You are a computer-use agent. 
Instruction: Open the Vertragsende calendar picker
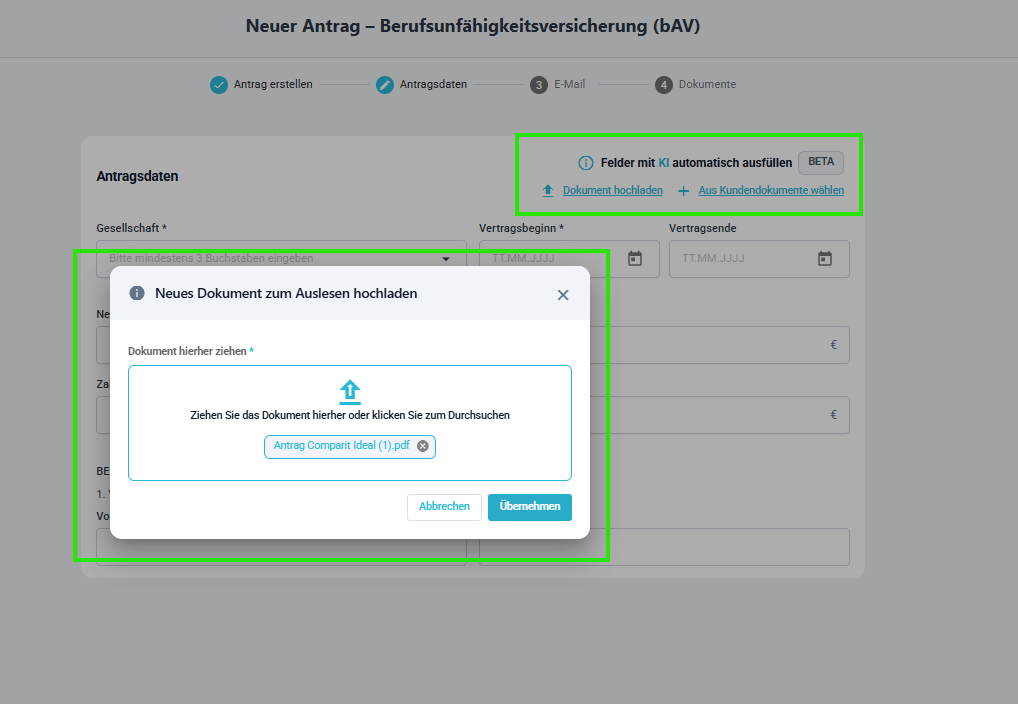coord(825,259)
